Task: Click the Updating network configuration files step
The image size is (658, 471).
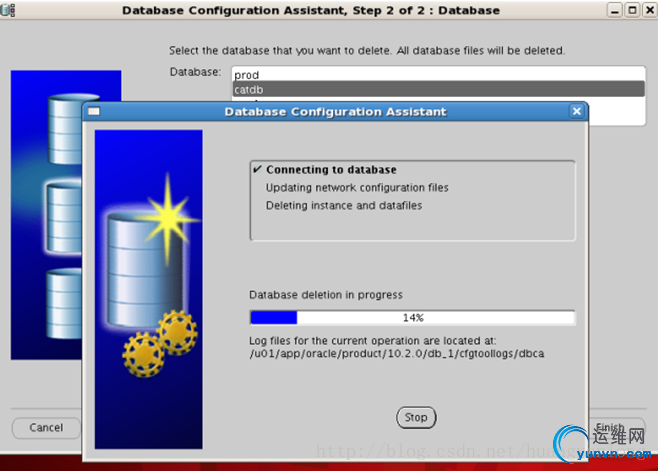Action: point(357,188)
